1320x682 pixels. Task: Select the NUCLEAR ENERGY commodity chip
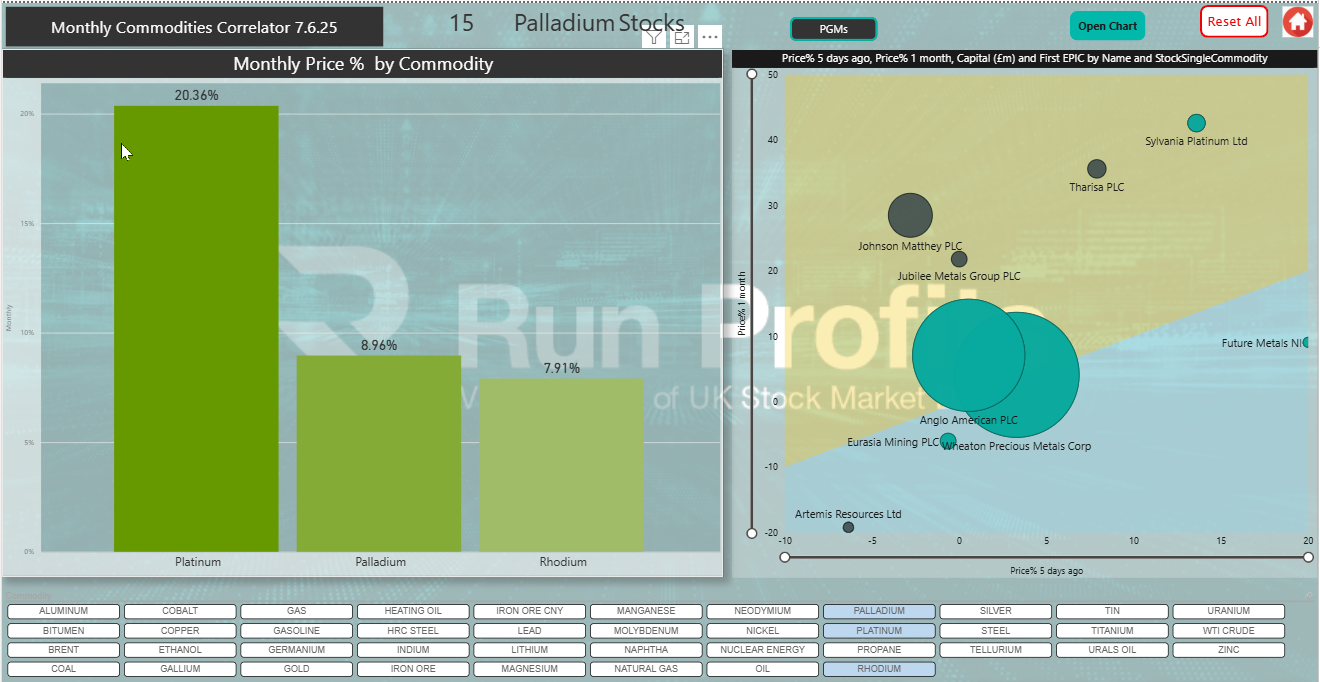[x=763, y=650]
